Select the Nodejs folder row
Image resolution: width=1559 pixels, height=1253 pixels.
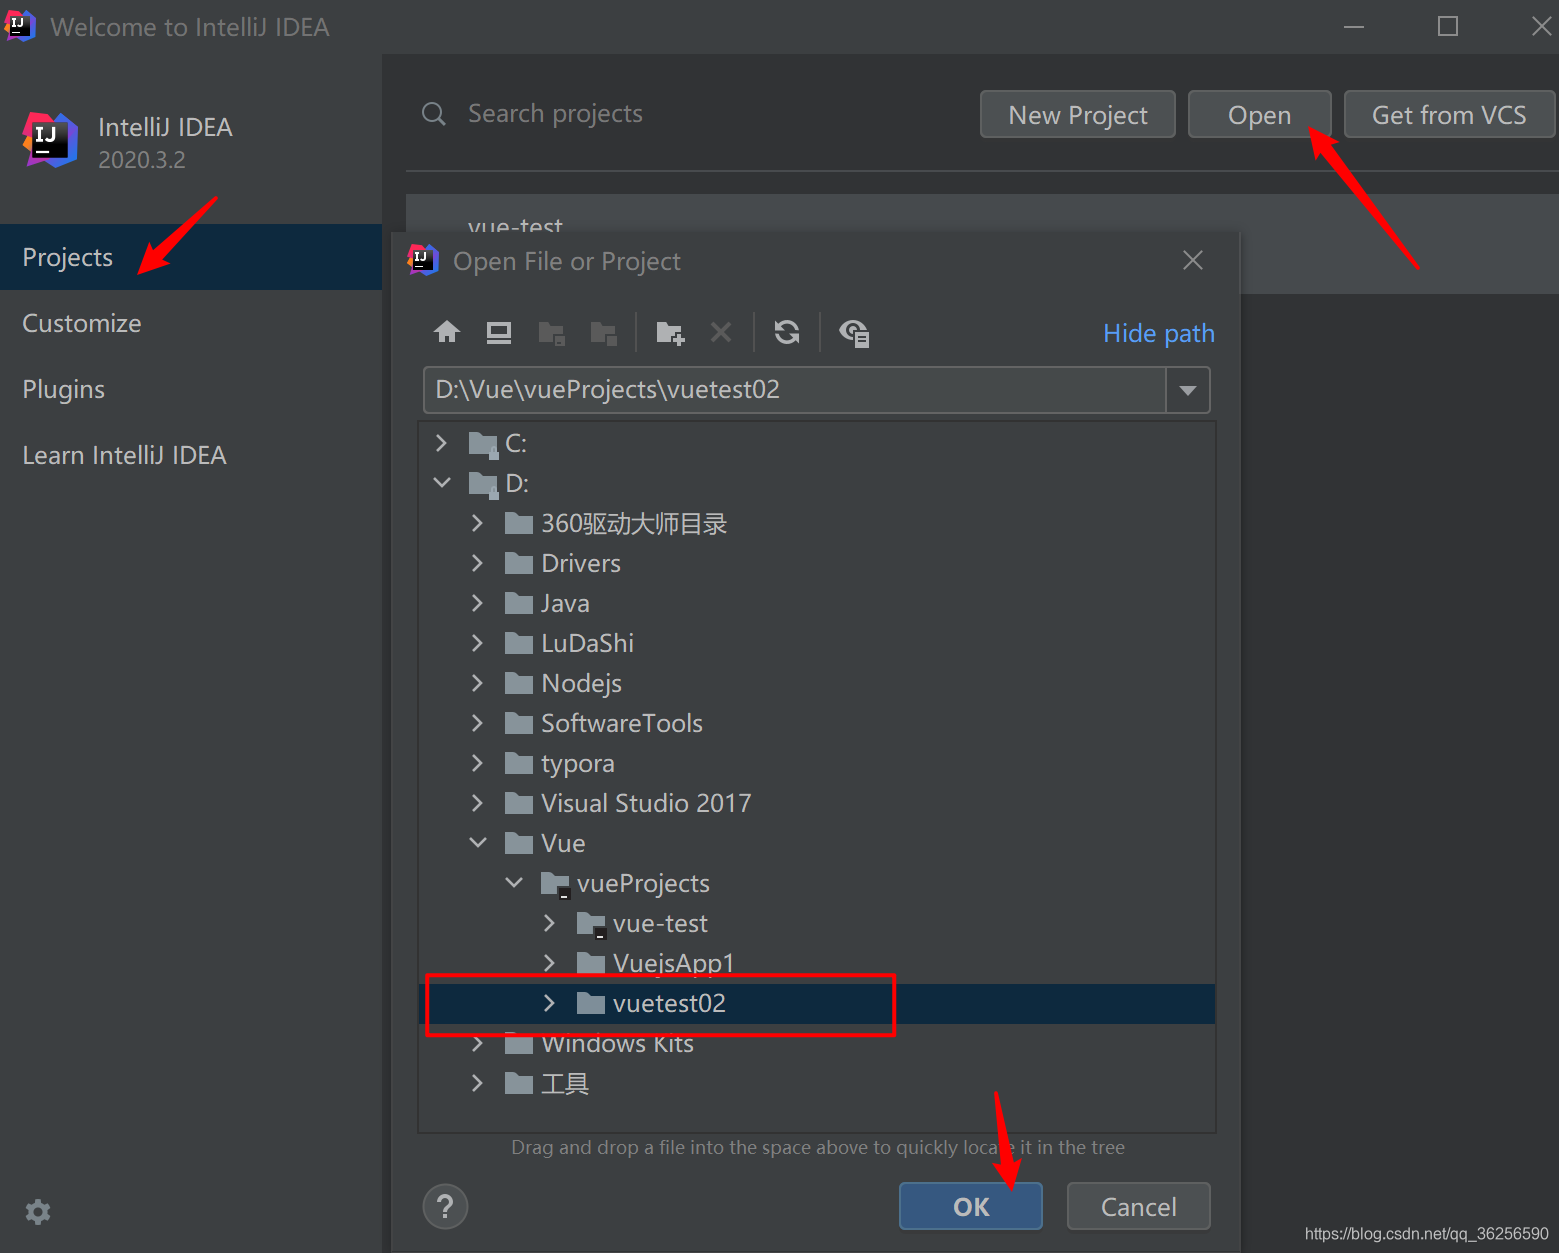[817, 684]
